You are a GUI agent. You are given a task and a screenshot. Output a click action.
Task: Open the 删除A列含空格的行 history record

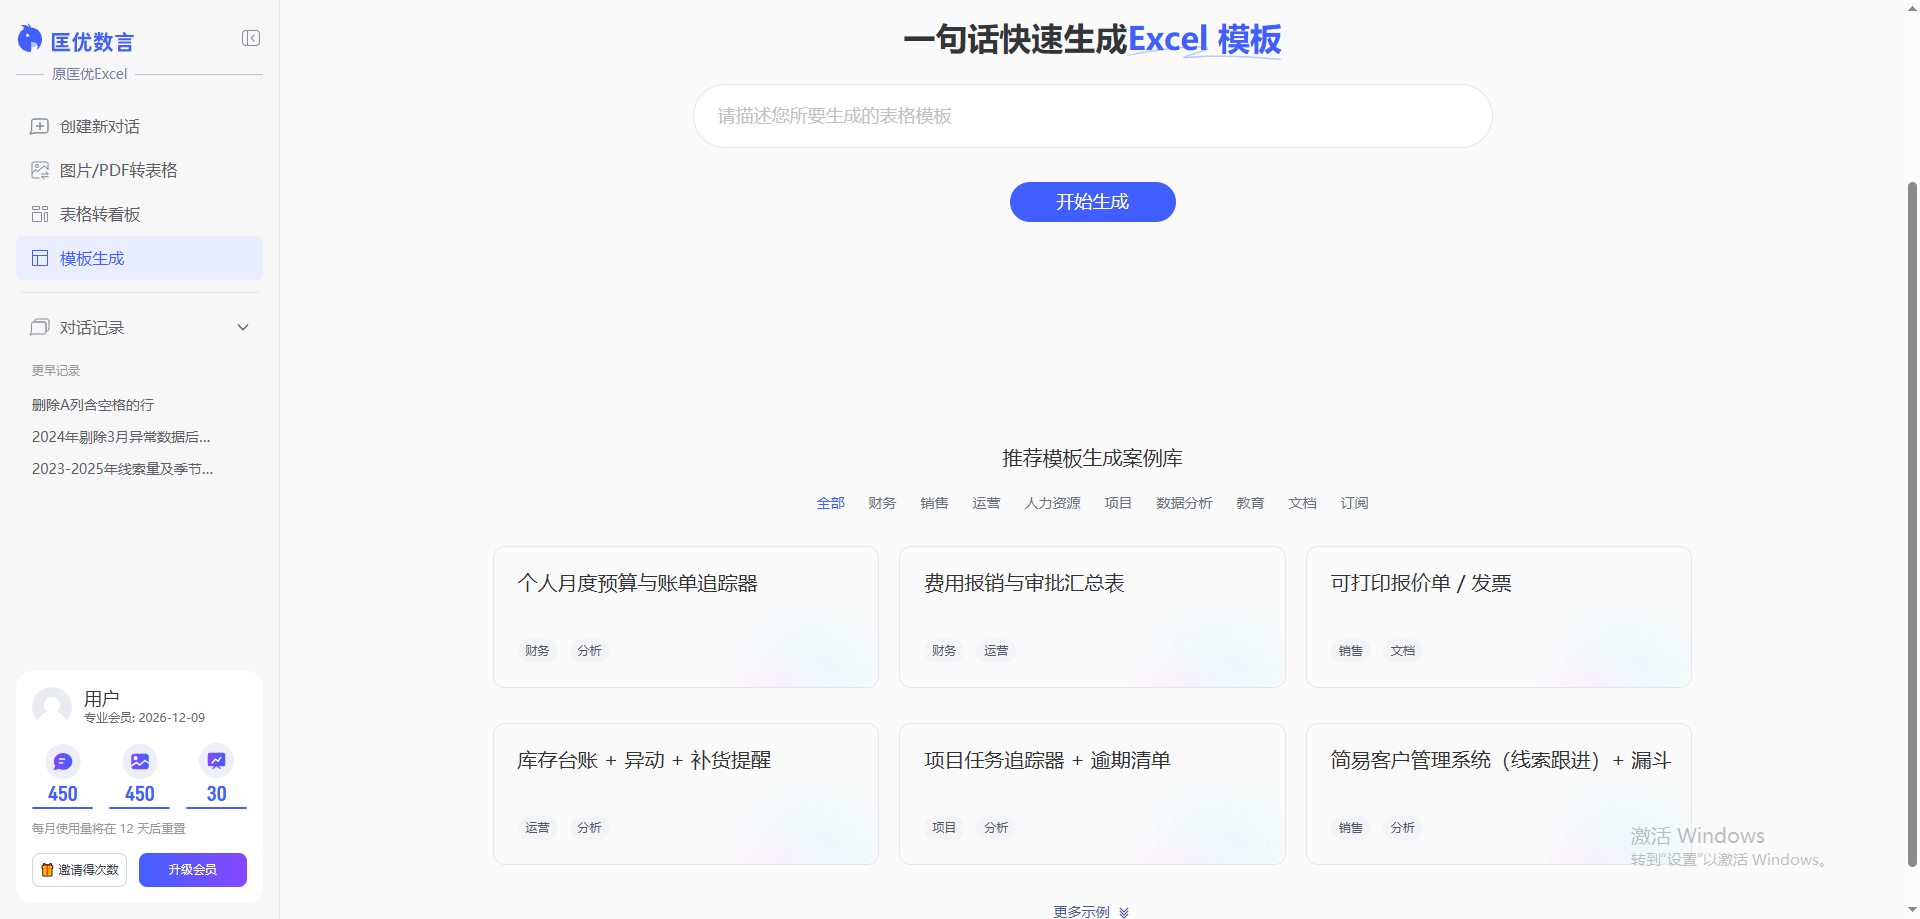(x=92, y=404)
